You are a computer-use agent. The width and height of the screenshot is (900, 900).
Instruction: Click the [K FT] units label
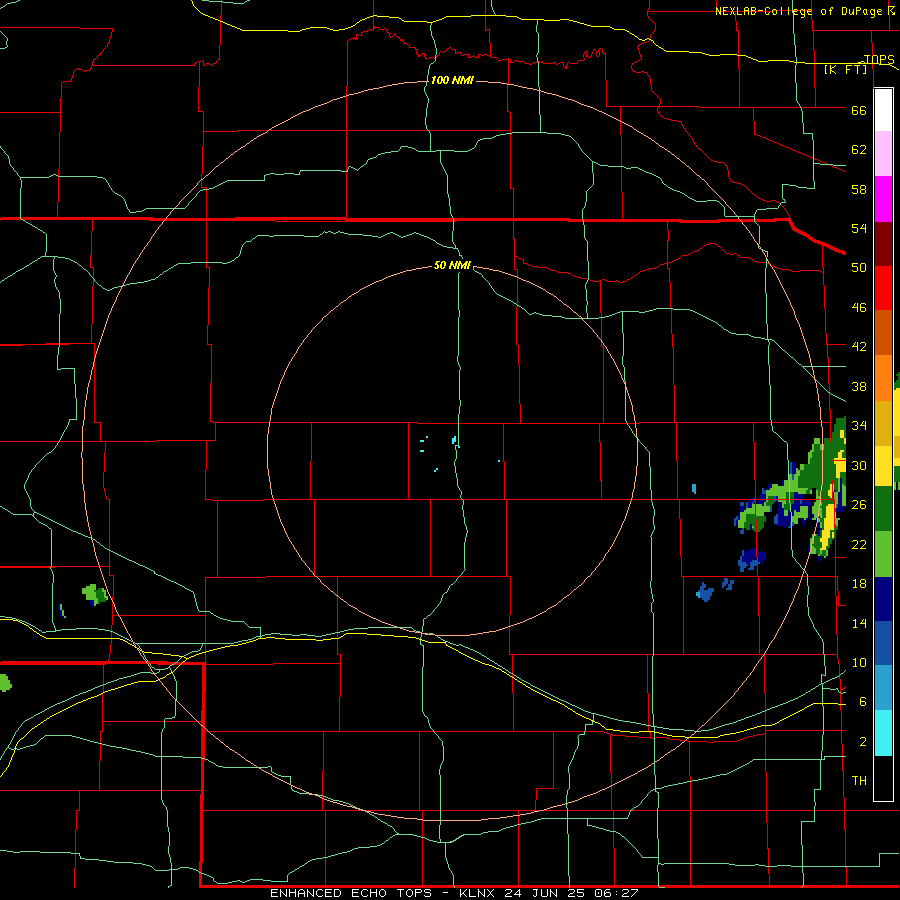[x=845, y=69]
